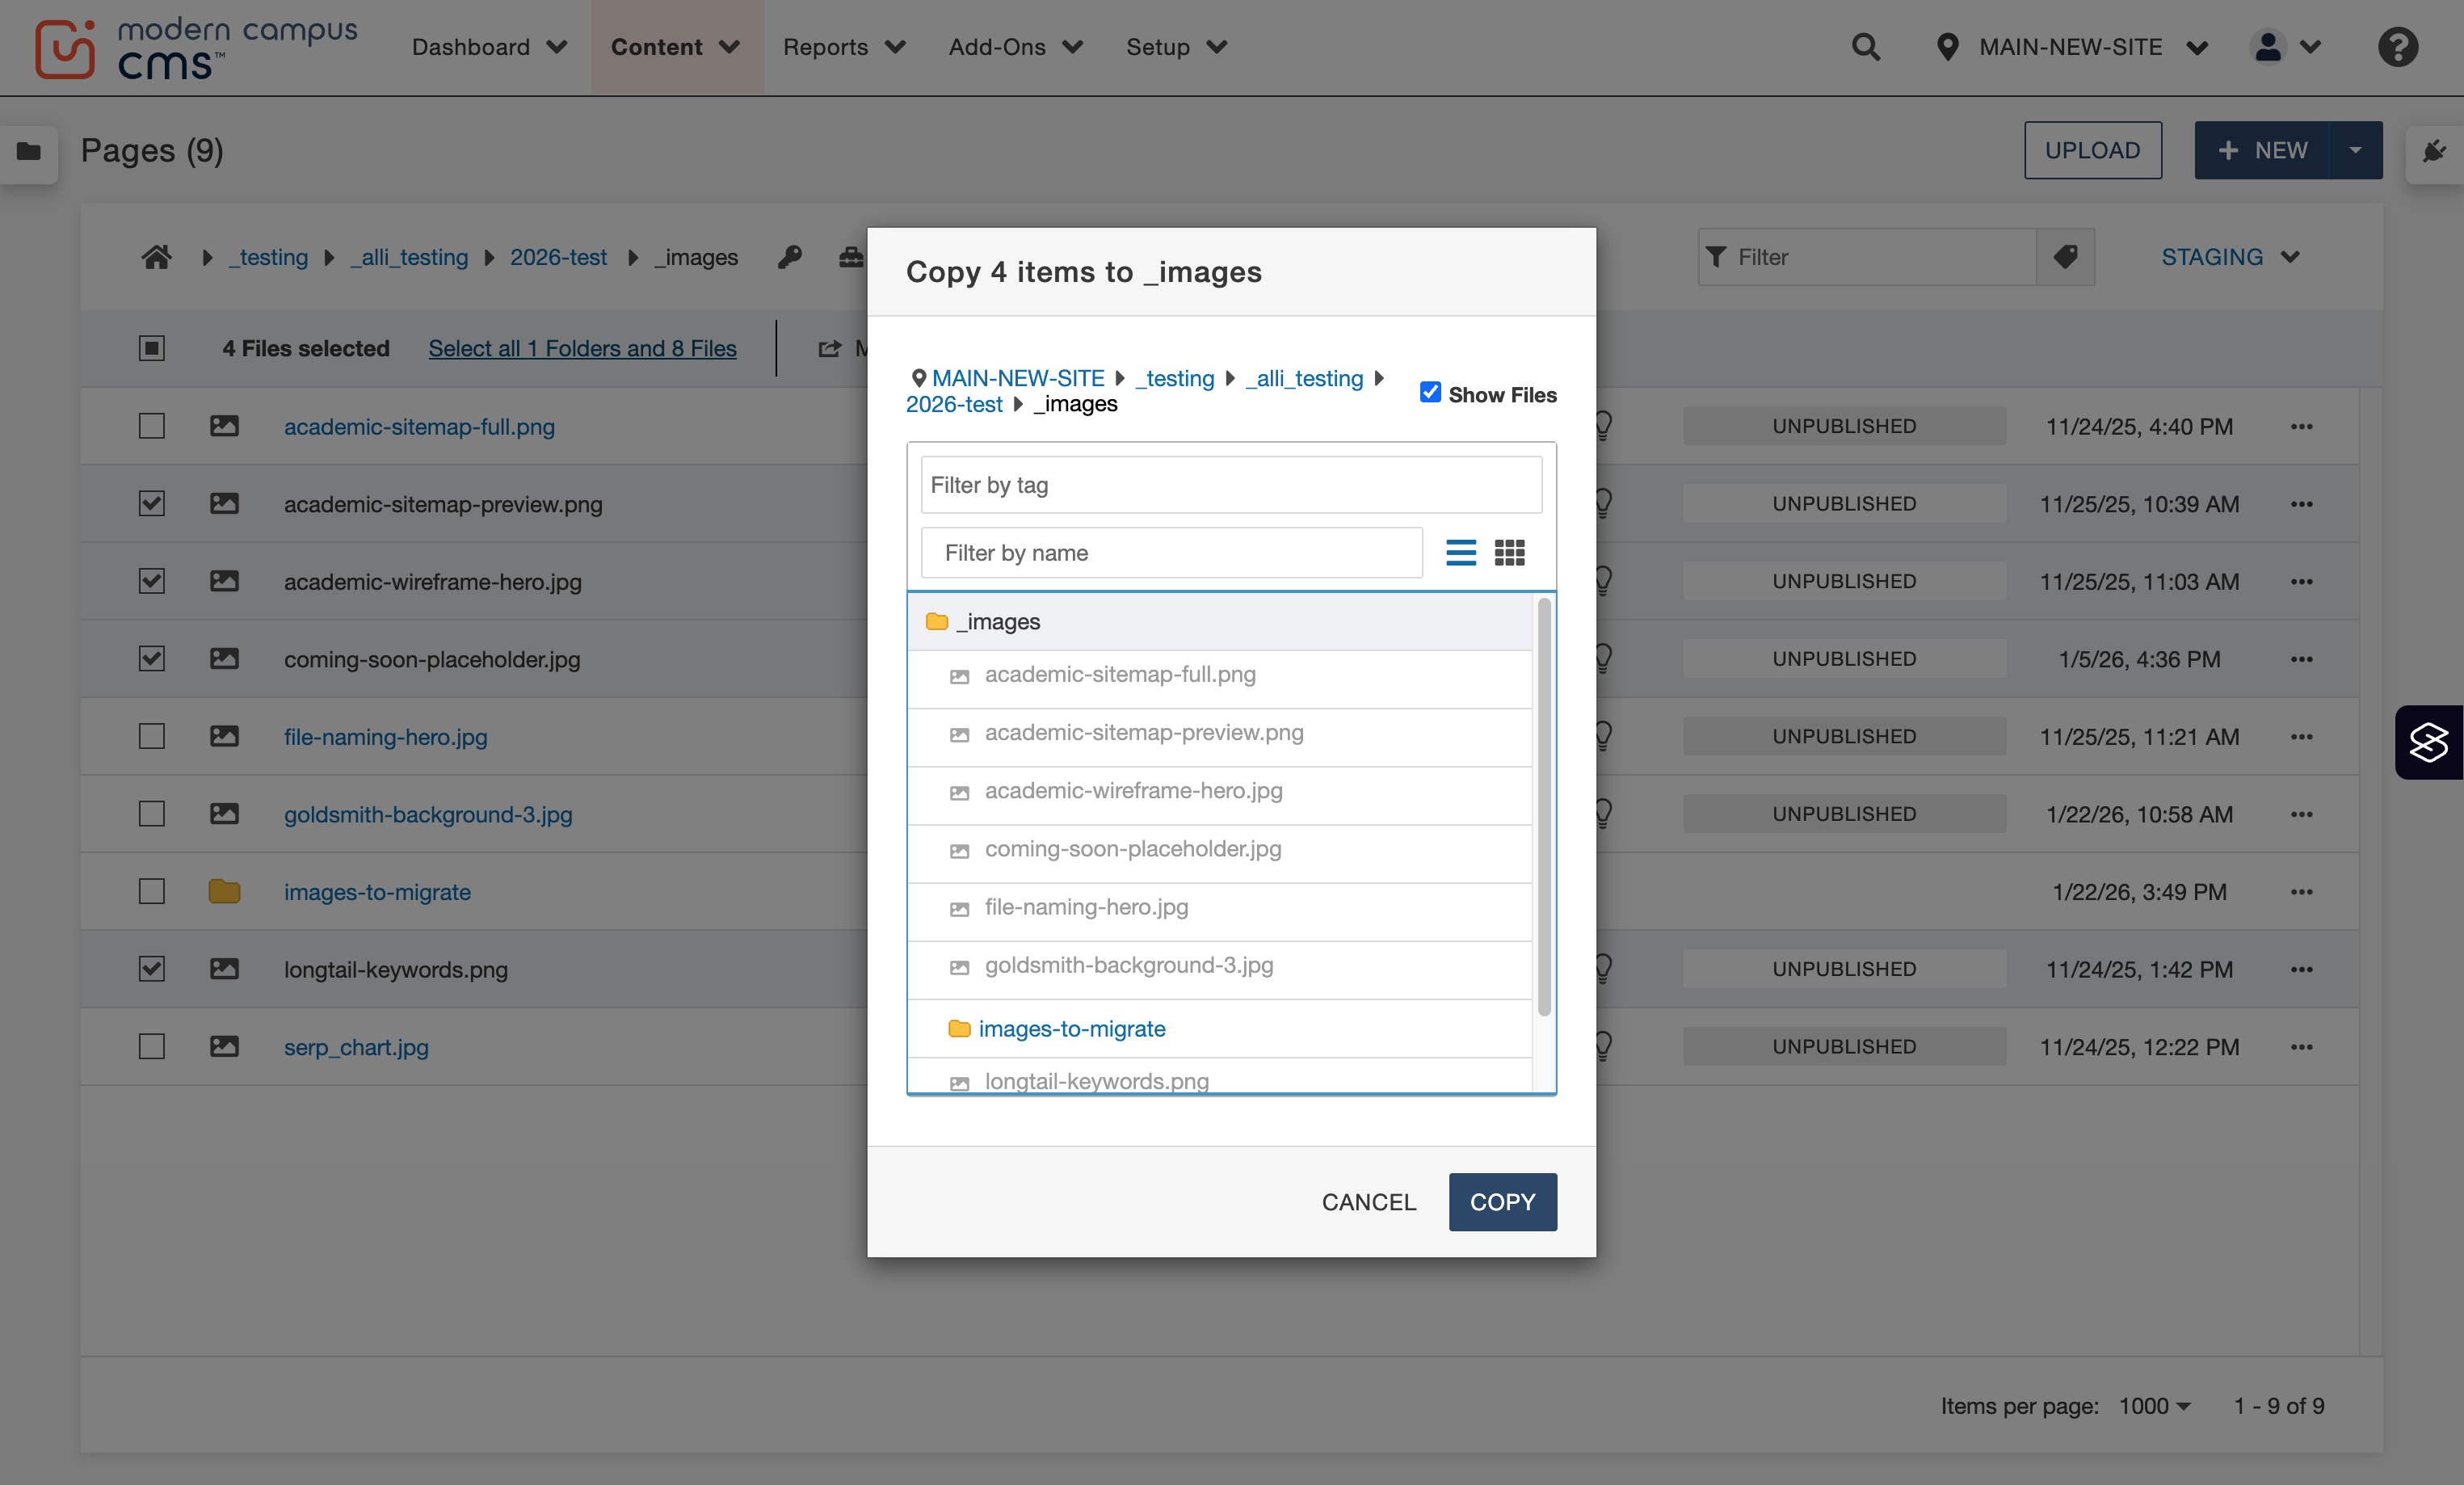Uncheck the coming-soon-placeholder.jpg checkbox
The image size is (2464, 1485).
(151, 659)
